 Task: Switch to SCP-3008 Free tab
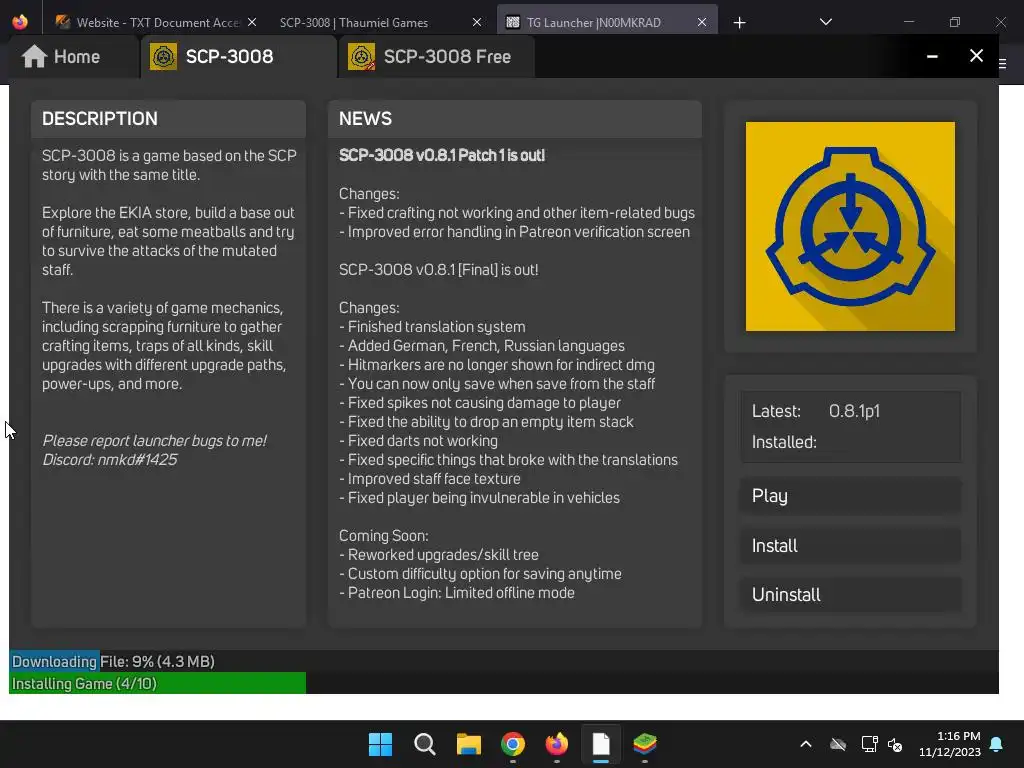pos(436,57)
